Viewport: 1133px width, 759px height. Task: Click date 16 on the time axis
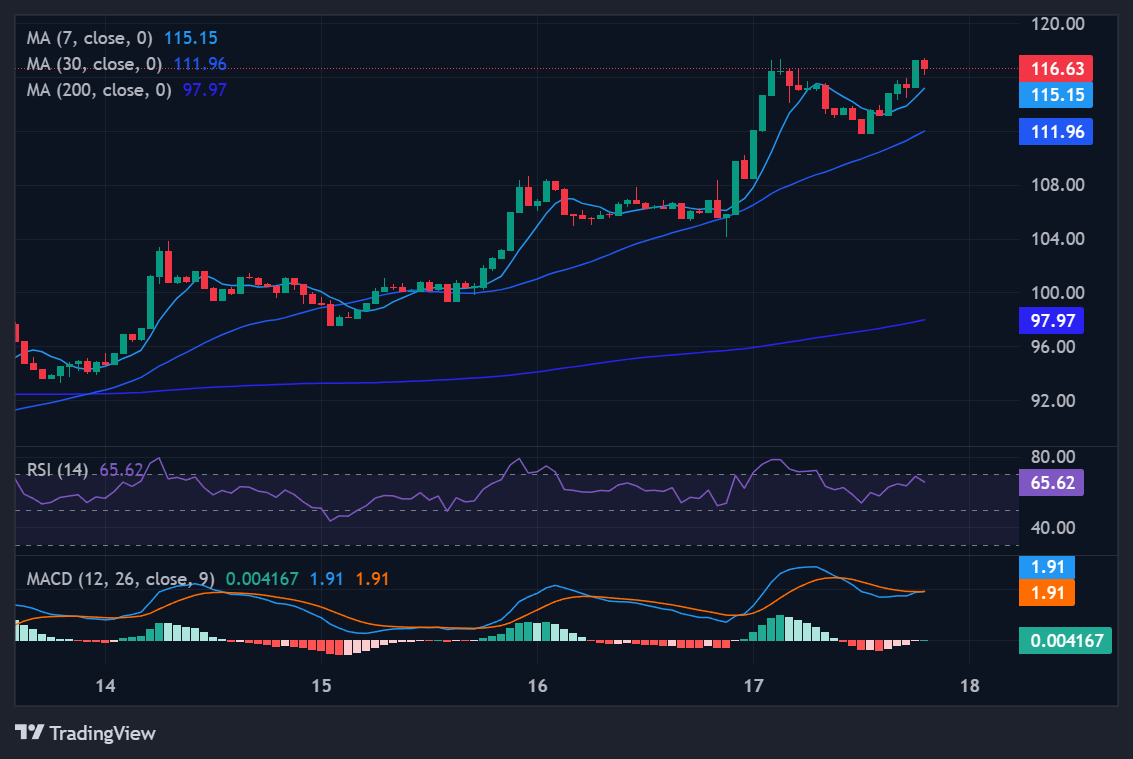[x=537, y=686]
